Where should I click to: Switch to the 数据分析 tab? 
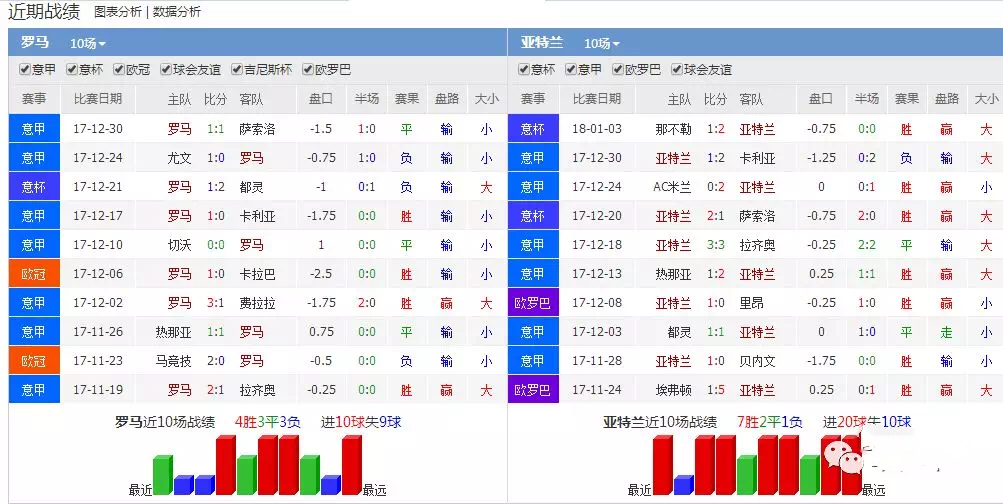[176, 12]
